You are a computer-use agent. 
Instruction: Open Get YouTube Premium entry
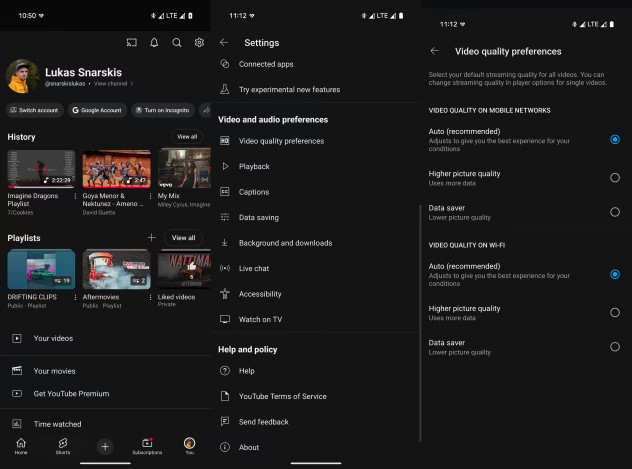pyautogui.click(x=105, y=394)
